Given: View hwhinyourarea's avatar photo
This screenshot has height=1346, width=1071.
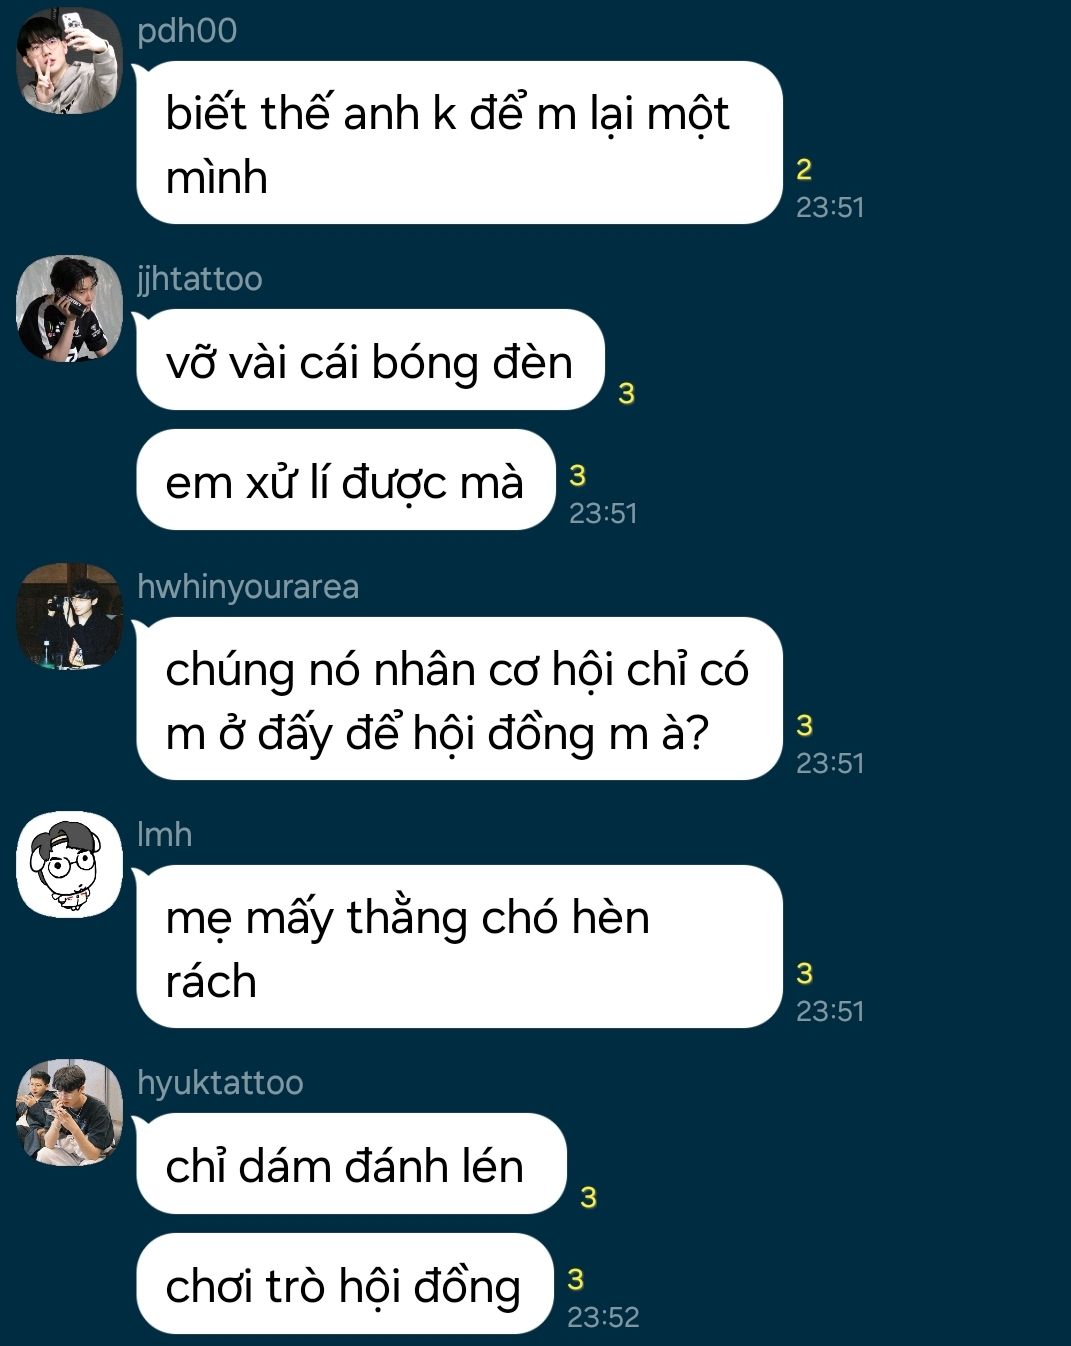Looking at the screenshot, I should tap(69, 616).
